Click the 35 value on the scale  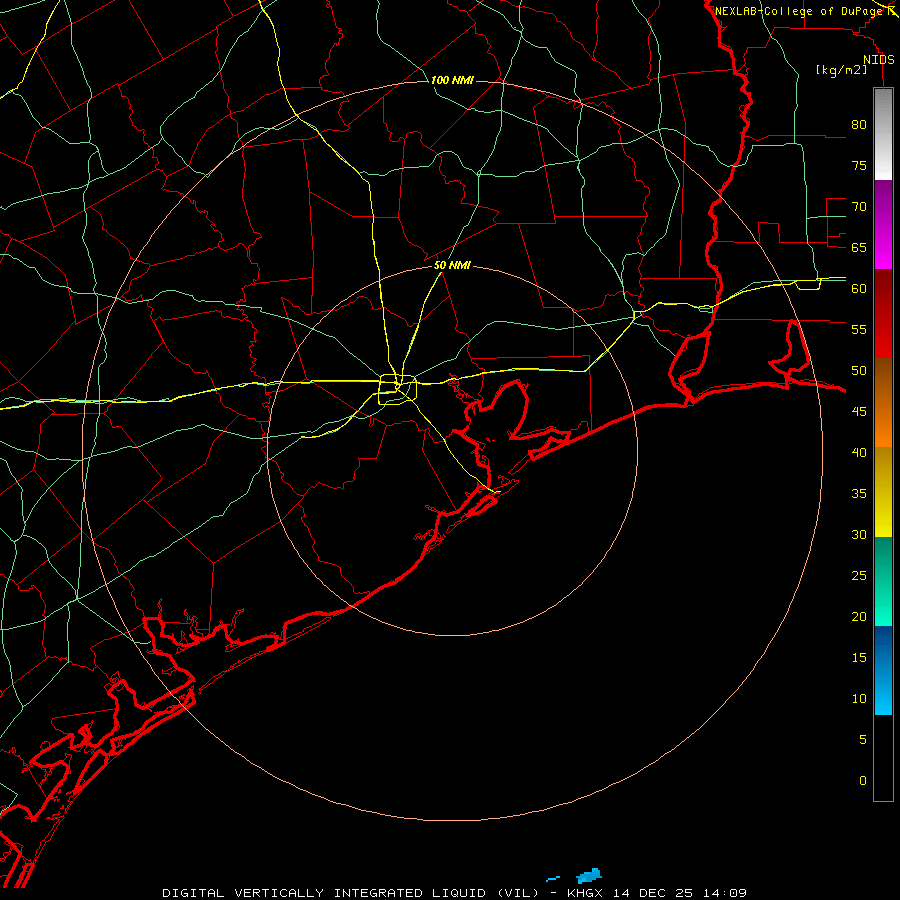click(859, 494)
